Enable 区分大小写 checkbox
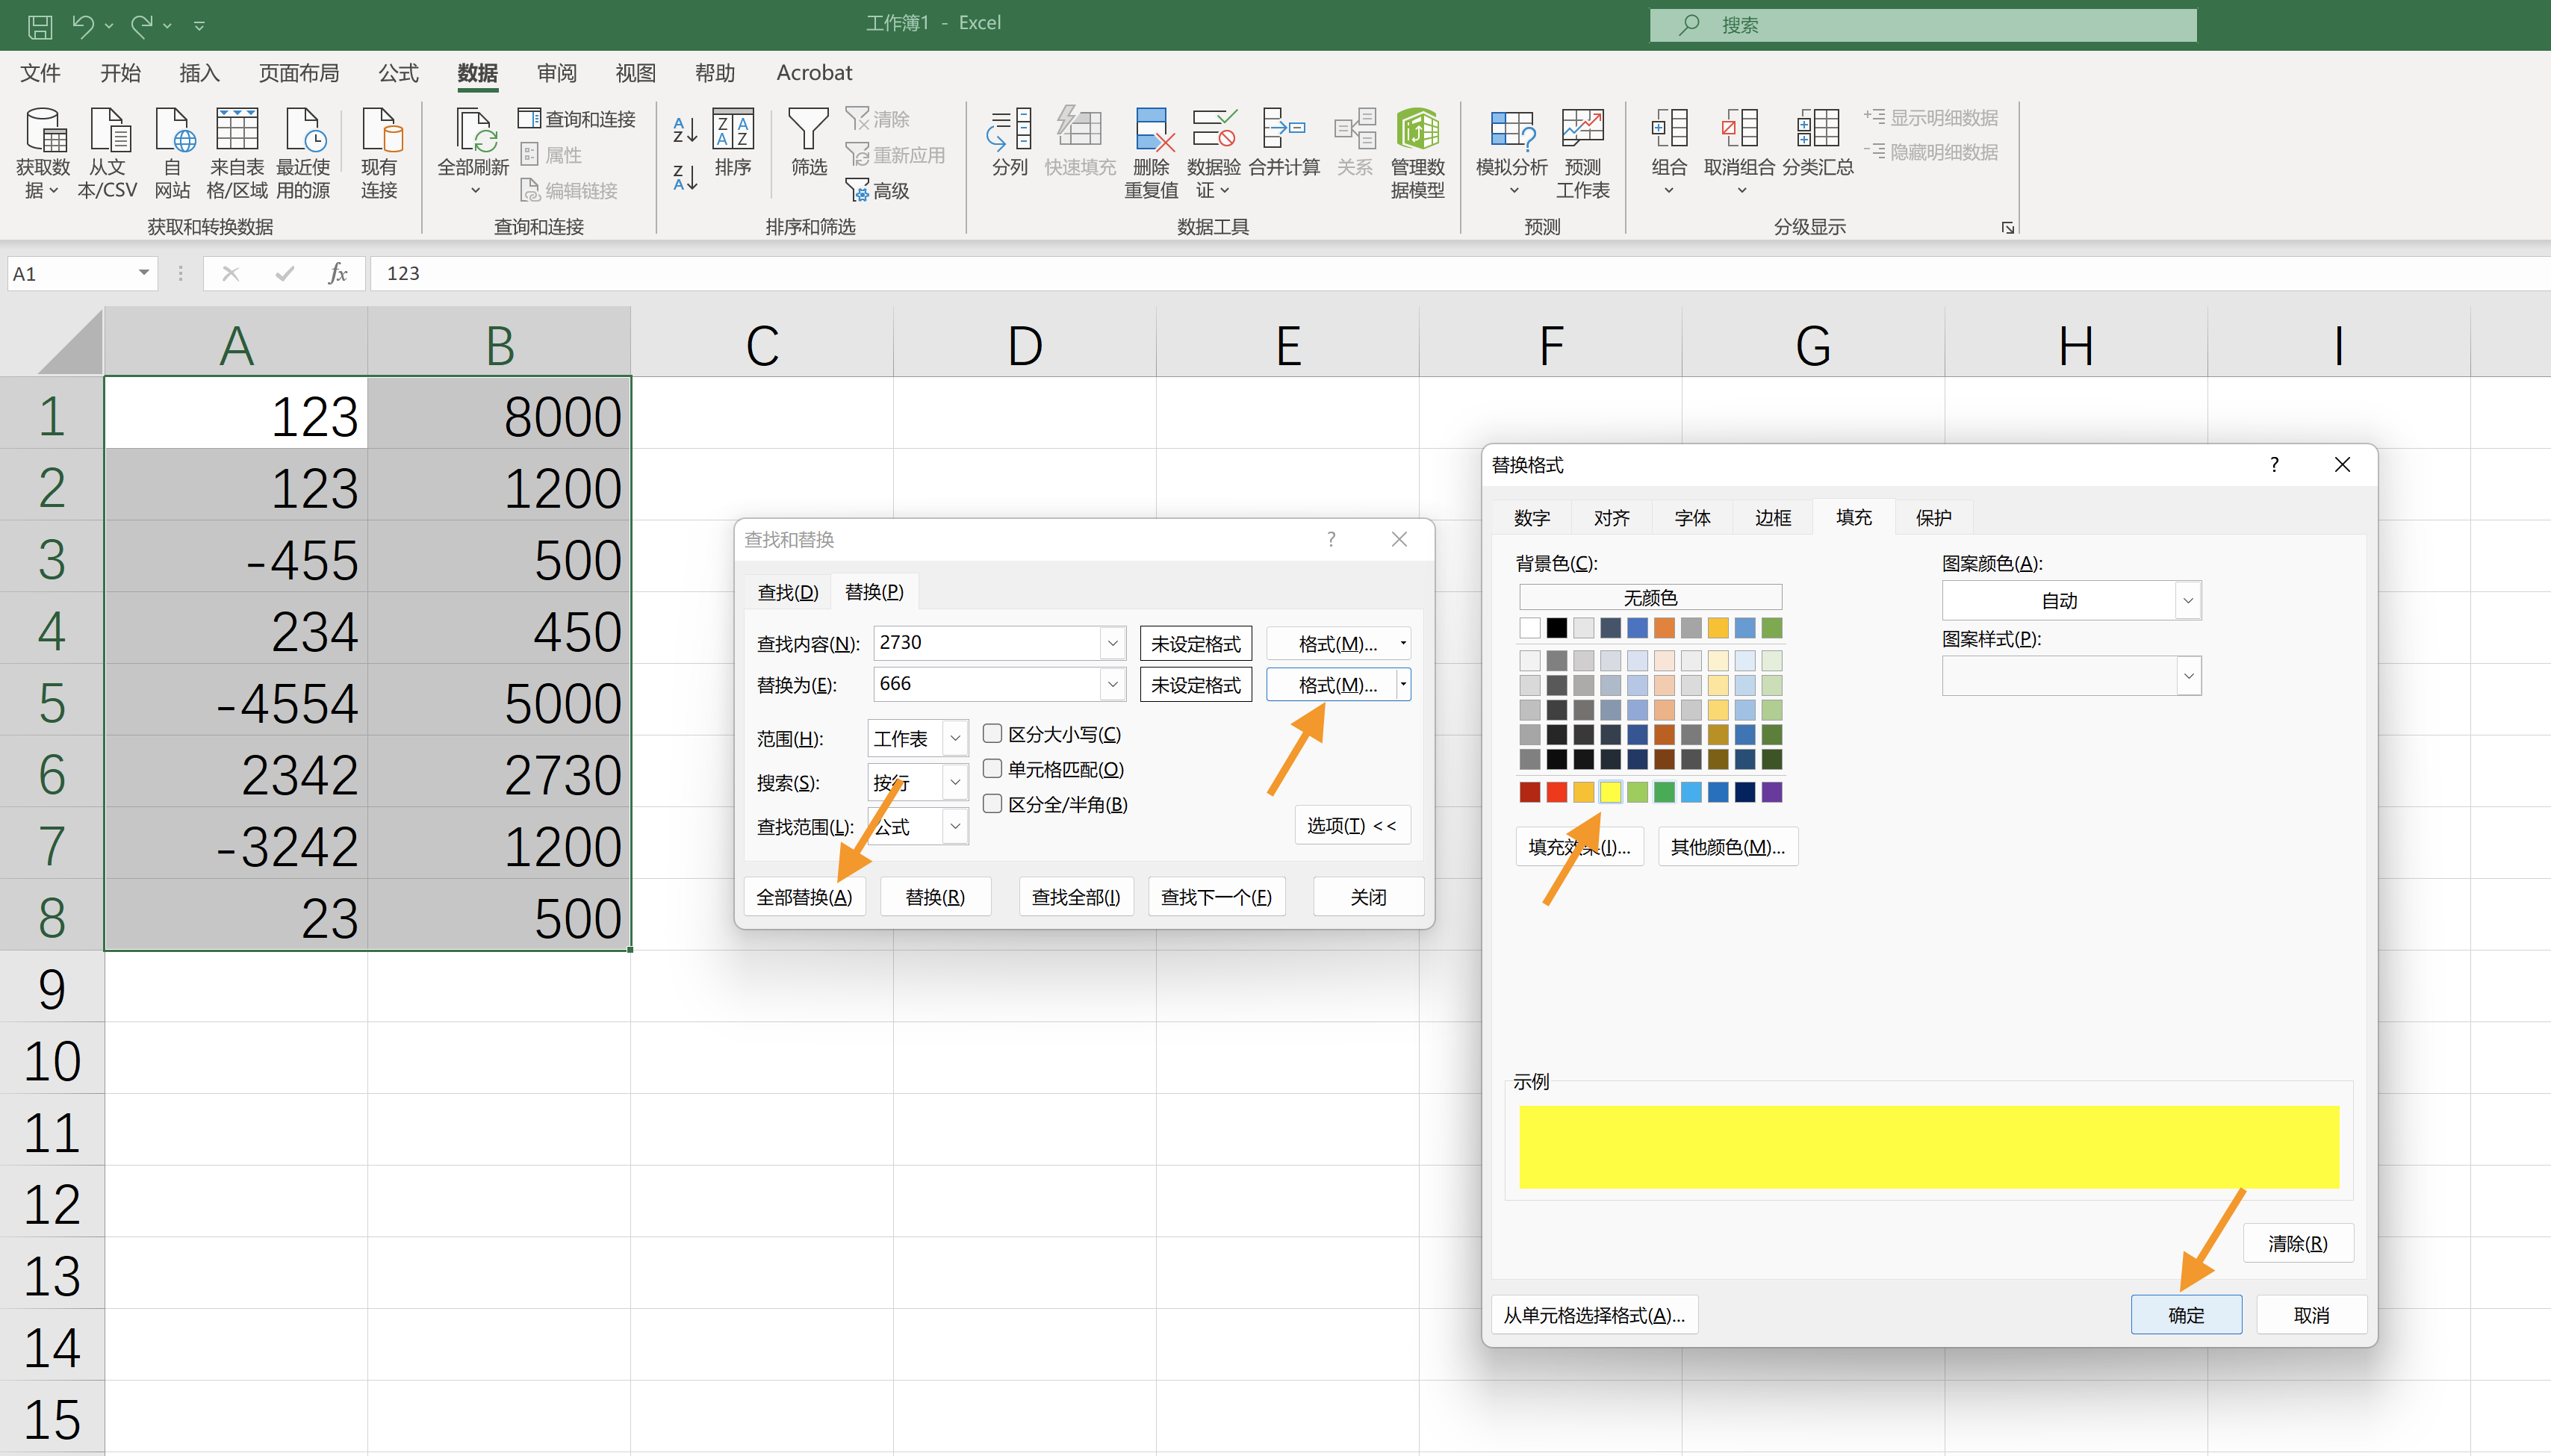 (x=992, y=733)
